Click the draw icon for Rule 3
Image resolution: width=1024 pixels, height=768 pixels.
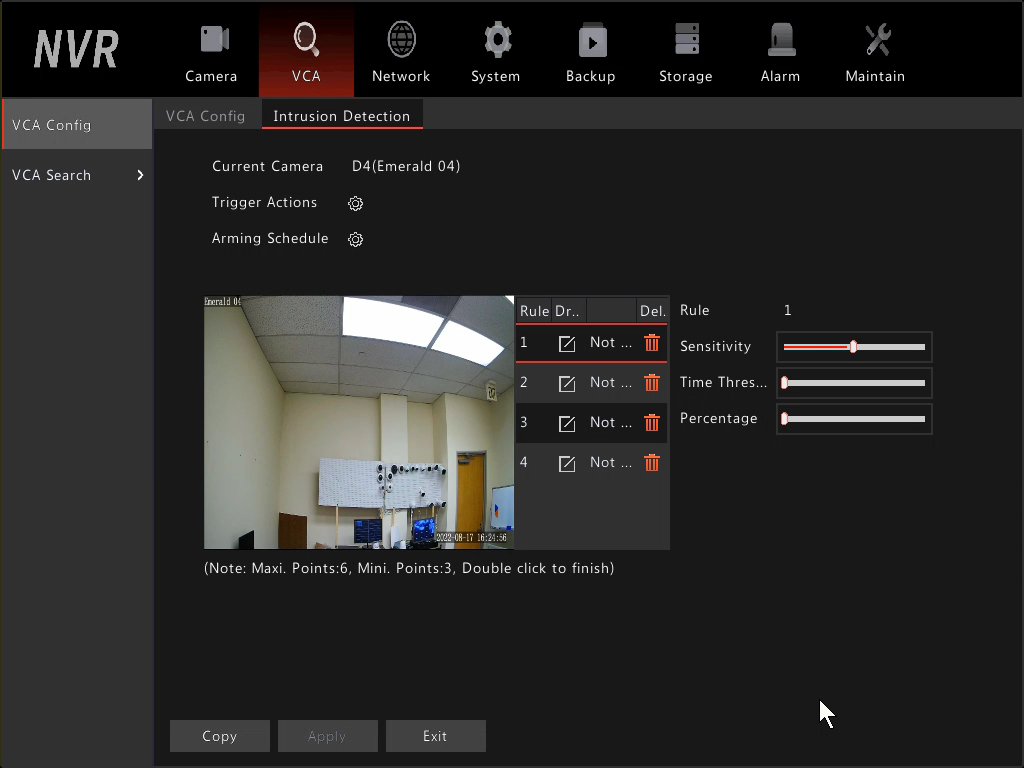coord(566,422)
